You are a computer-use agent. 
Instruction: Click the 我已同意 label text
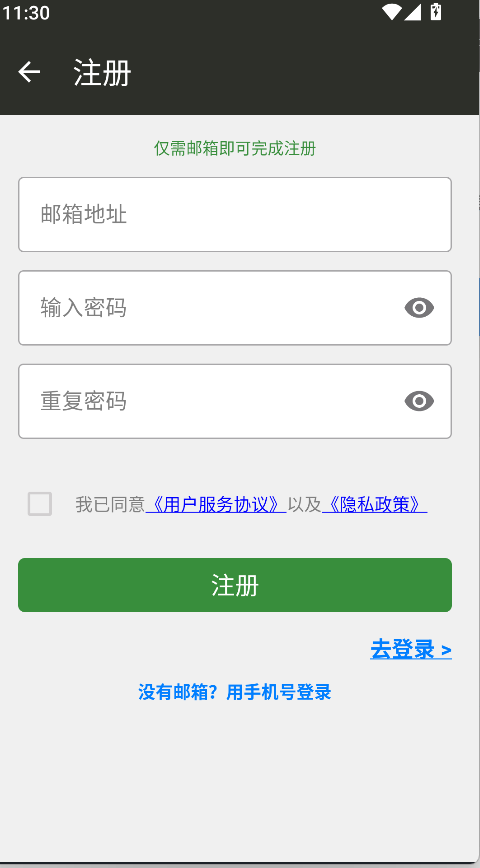click(x=110, y=505)
